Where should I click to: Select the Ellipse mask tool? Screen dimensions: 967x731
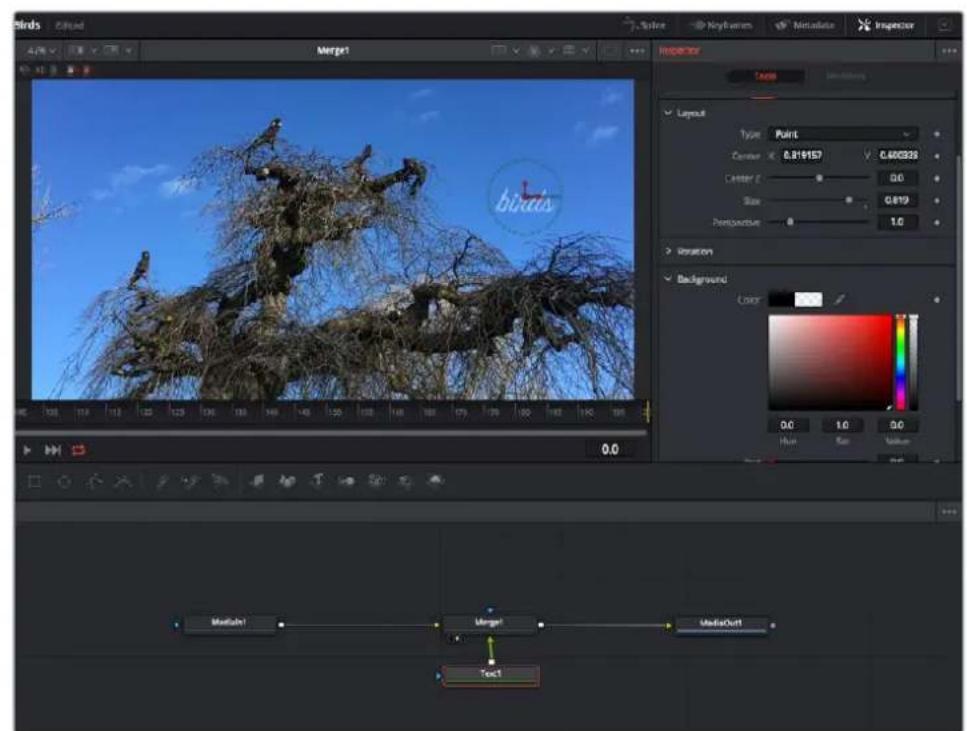point(64,481)
